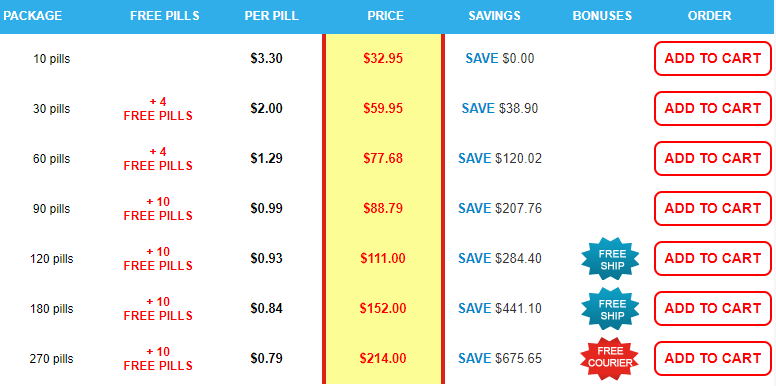Image resolution: width=776 pixels, height=386 pixels.
Task: Add the 90 pills package to cart
Action: (x=713, y=208)
